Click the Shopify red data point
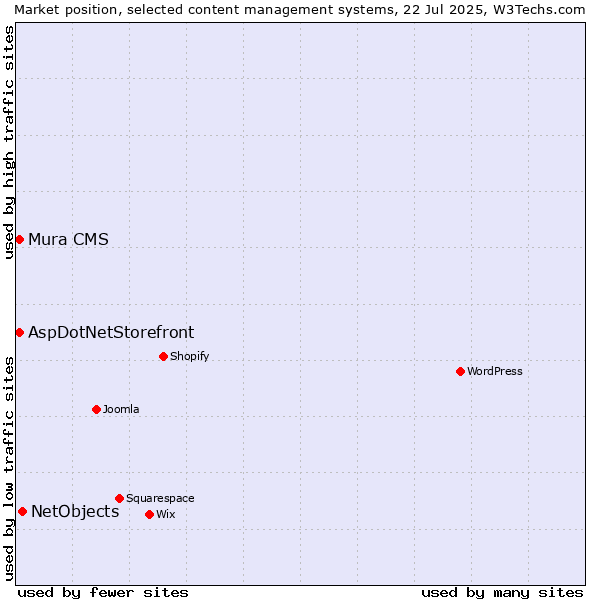Viewport: 600px width, 600px height. (x=163, y=357)
